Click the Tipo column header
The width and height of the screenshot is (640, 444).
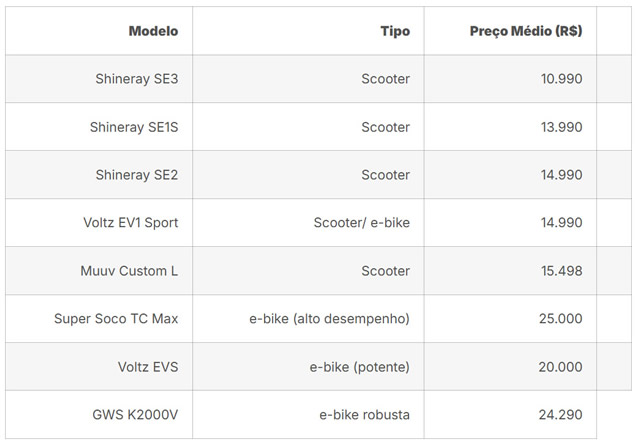(x=395, y=31)
